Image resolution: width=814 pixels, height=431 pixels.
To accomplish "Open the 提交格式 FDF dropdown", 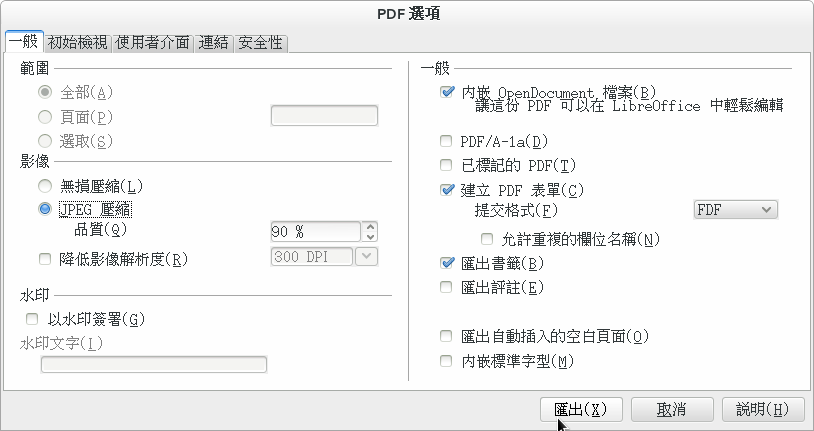I will 736,210.
